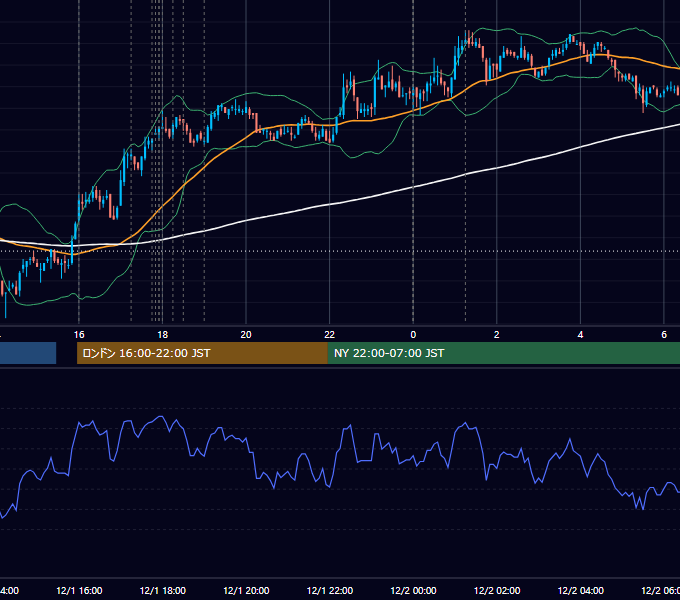Screen dimensions: 680x600
Task: Click the '18' hour label under price chart
Action: tap(162, 335)
